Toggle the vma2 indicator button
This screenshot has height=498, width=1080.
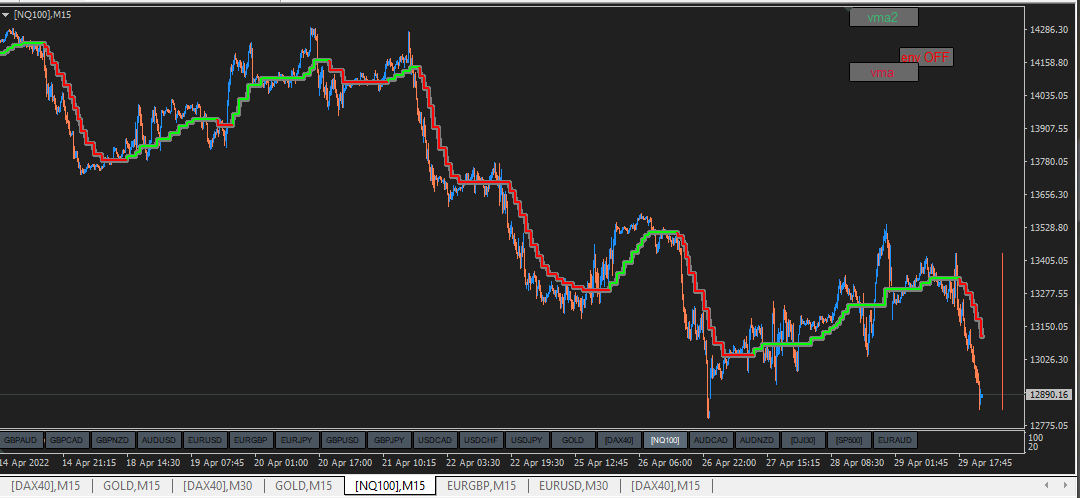pyautogui.click(x=884, y=17)
